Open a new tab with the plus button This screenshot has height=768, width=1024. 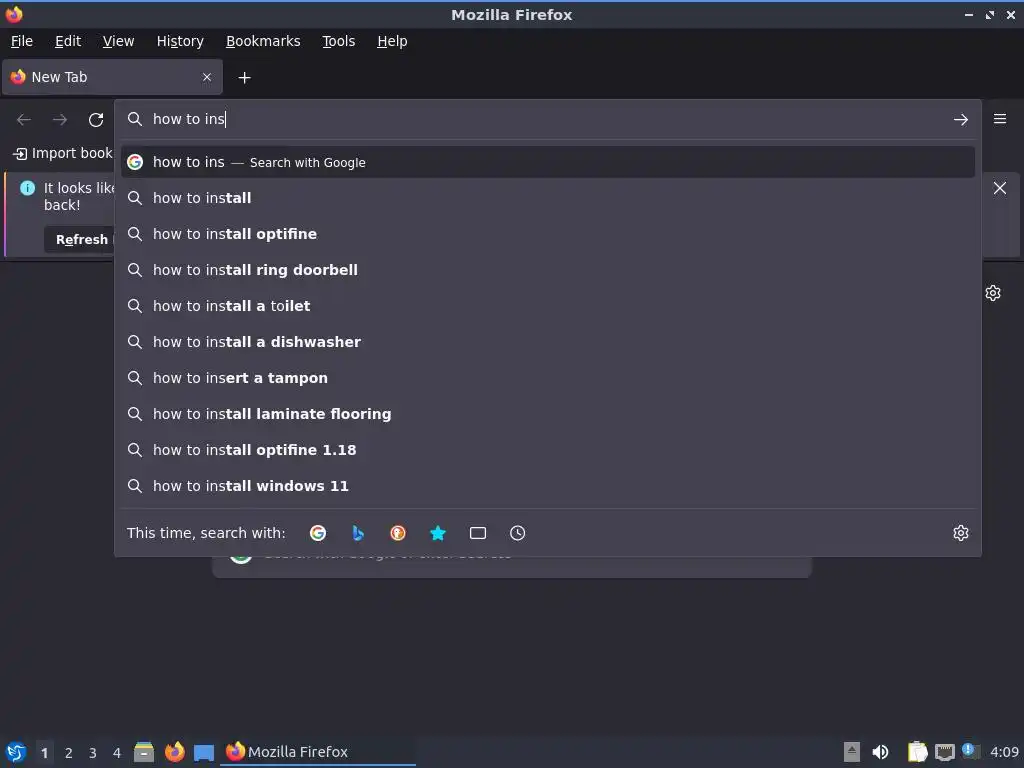coord(244,78)
